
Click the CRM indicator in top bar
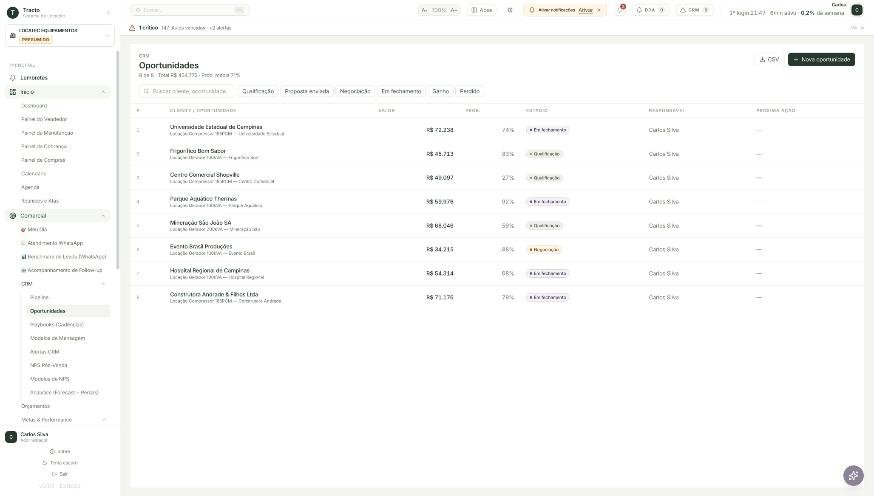pyautogui.click(x=694, y=10)
